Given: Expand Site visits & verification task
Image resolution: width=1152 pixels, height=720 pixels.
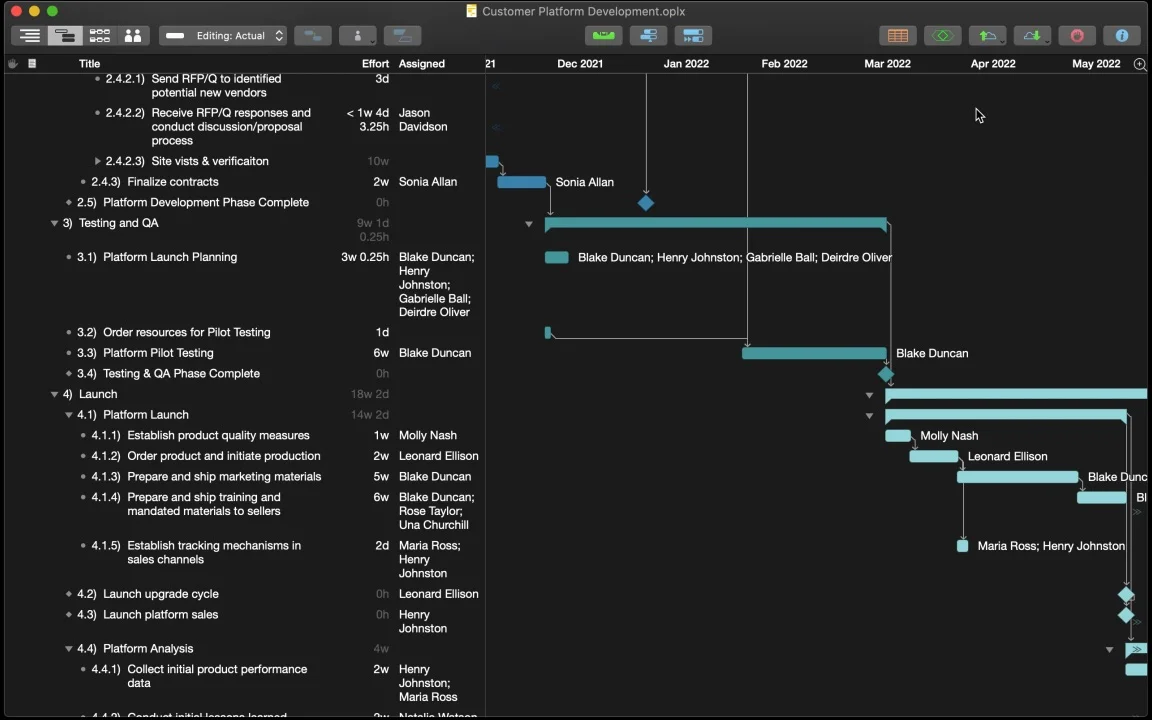Looking at the screenshot, I should (x=97, y=161).
